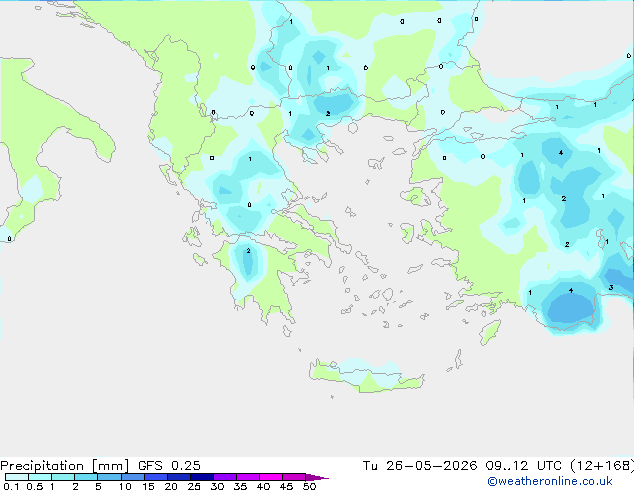The width and height of the screenshot is (634, 490).
Task: Click the '(12+168)' forecast hour text
Action: [602, 465]
